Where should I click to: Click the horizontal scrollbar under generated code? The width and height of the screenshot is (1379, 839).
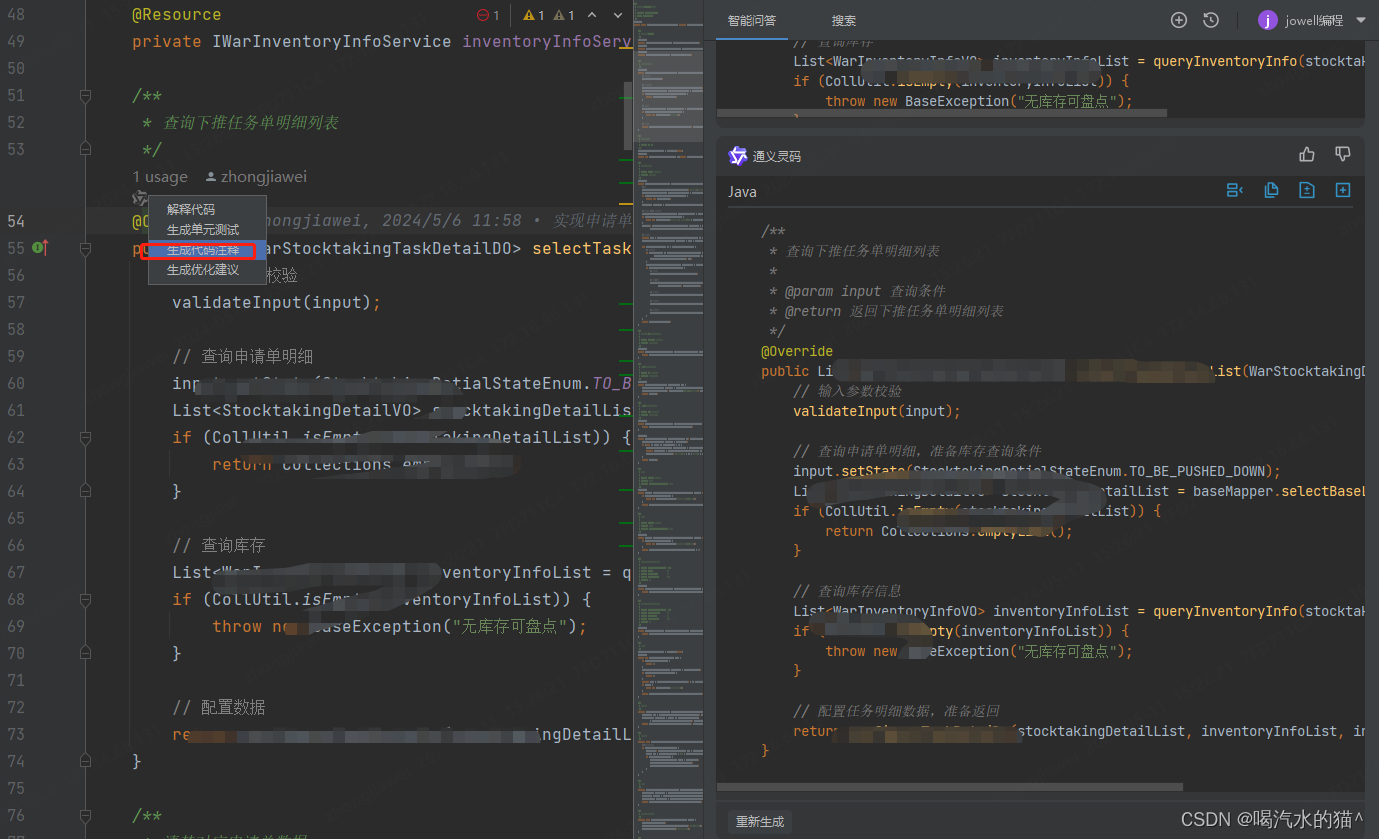point(950,787)
